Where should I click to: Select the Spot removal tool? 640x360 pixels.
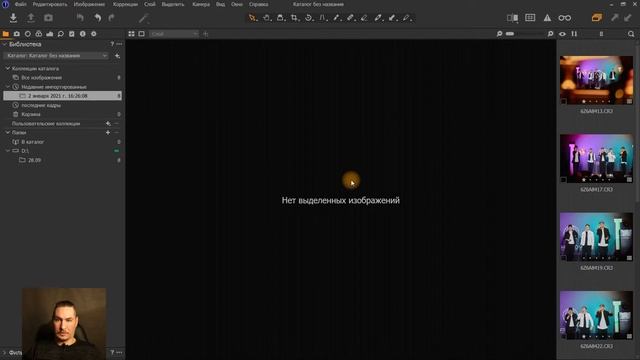tap(337, 18)
